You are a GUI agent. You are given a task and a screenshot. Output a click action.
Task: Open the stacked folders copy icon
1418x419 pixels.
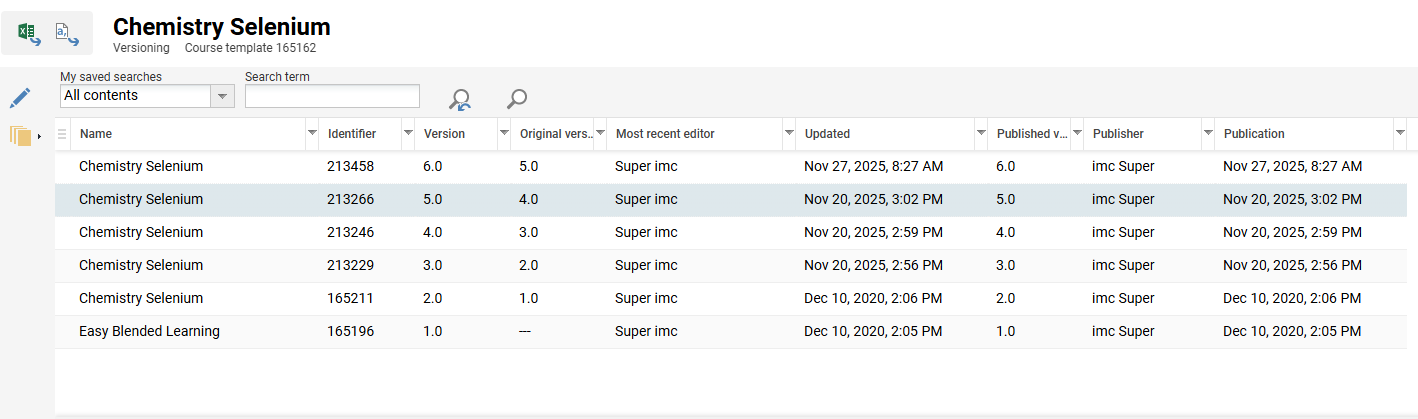point(21,135)
